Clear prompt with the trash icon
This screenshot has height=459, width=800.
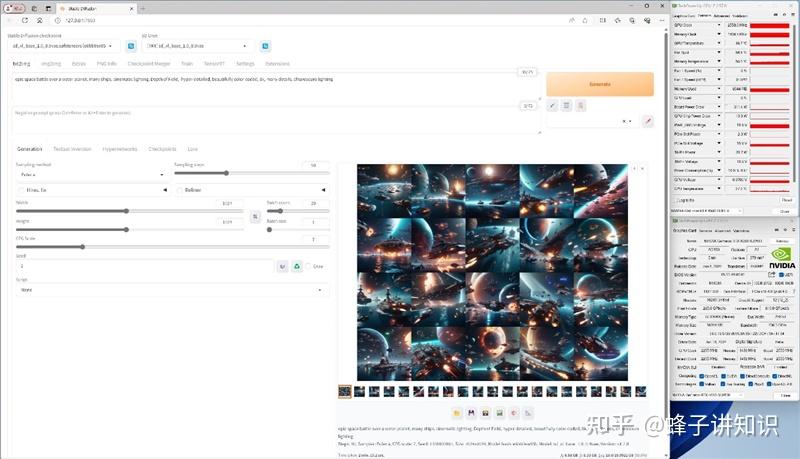pyautogui.click(x=566, y=106)
